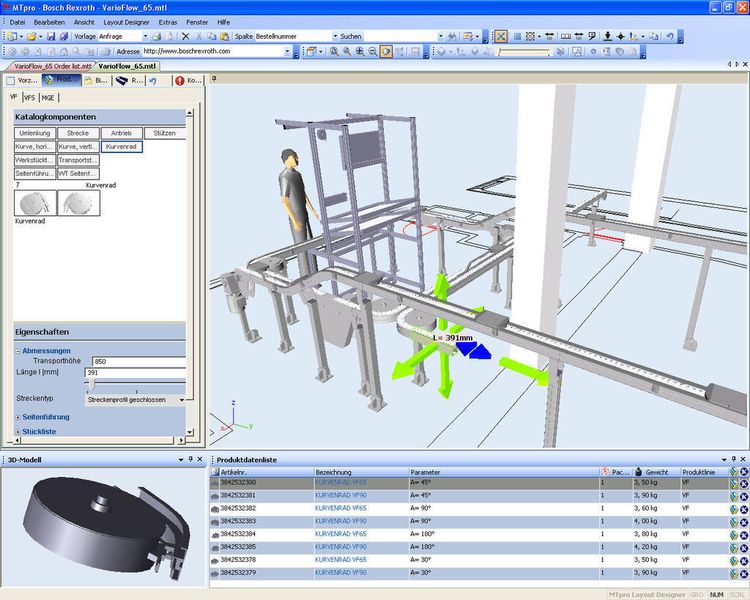Viewport: 750px width, 600px height.
Task: Open the Extras menu
Action: point(168,22)
